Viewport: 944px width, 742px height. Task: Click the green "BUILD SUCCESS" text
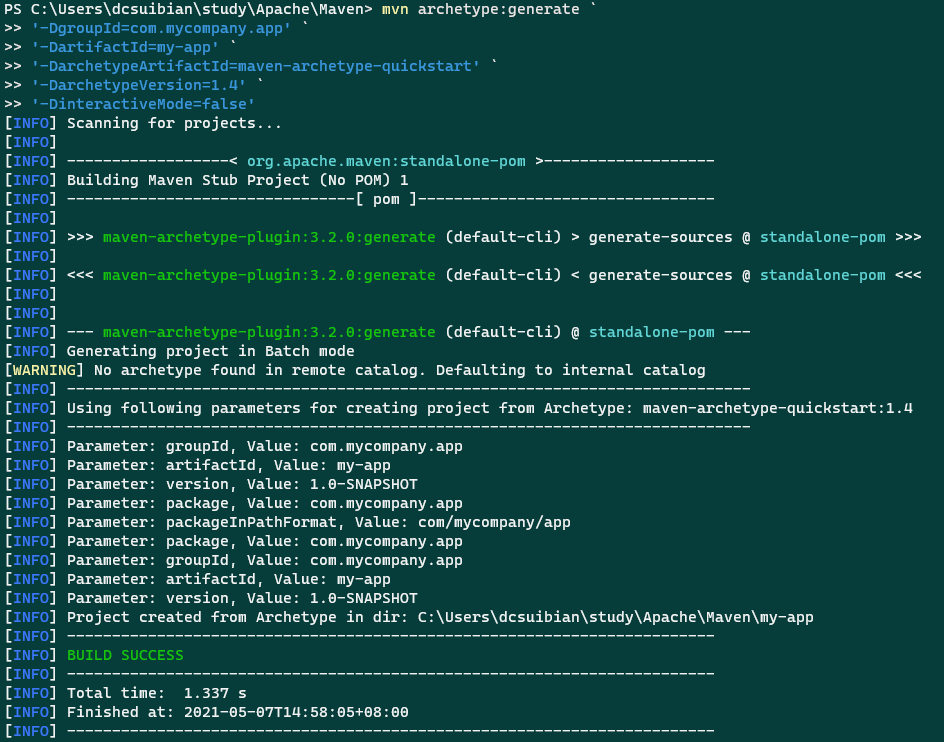coord(125,655)
